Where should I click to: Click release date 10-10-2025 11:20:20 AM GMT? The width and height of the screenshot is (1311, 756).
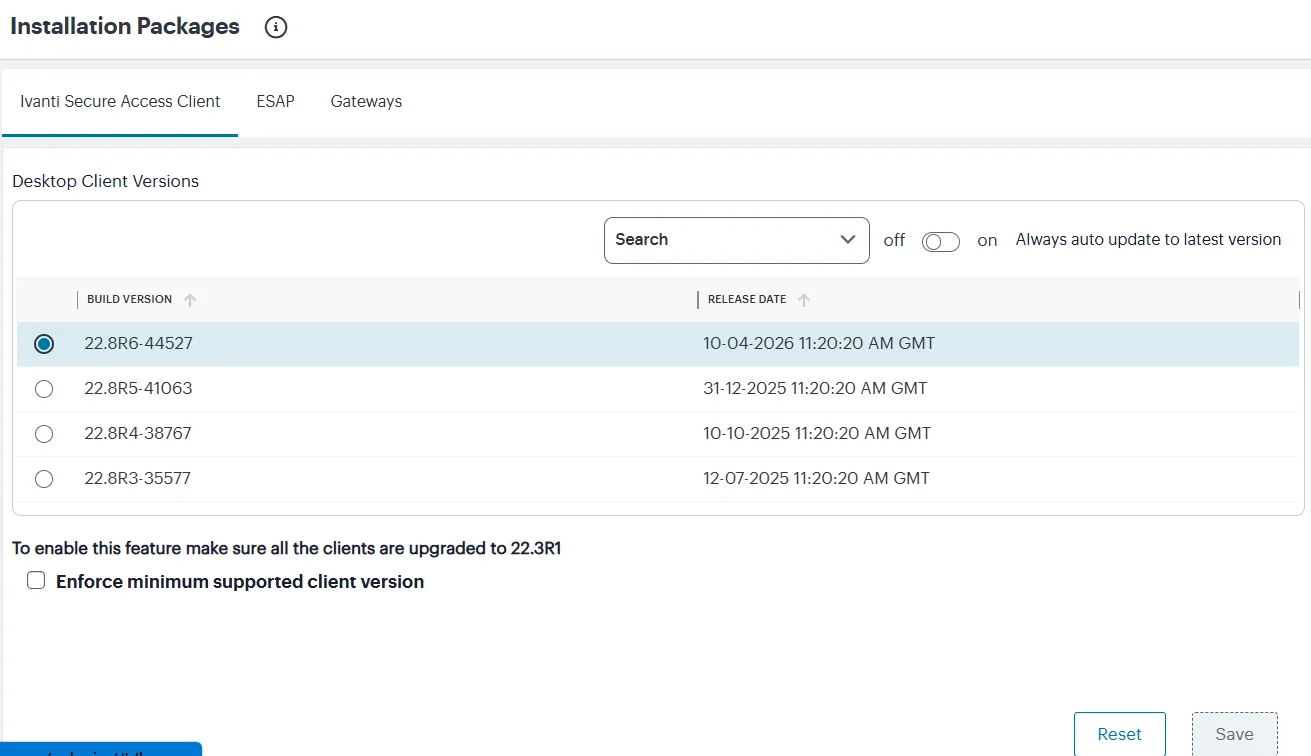coord(817,433)
